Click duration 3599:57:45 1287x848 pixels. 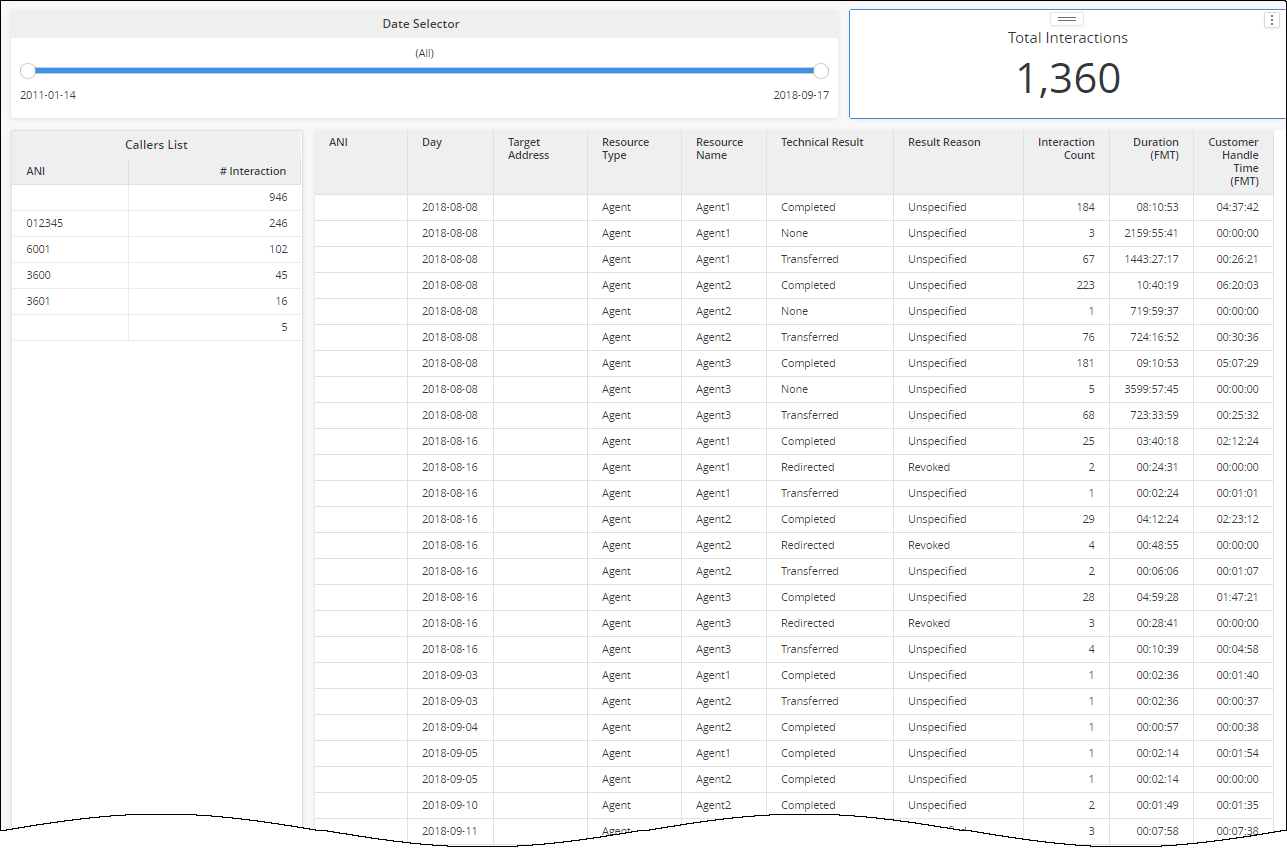1151,389
